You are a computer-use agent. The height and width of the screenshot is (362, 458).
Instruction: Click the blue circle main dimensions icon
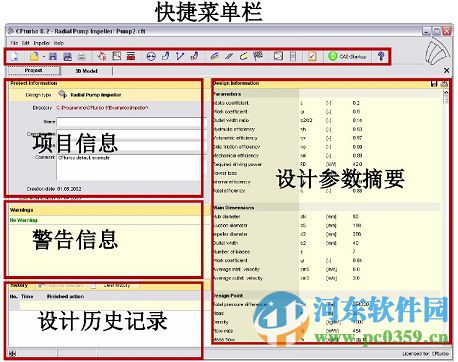pos(151,56)
